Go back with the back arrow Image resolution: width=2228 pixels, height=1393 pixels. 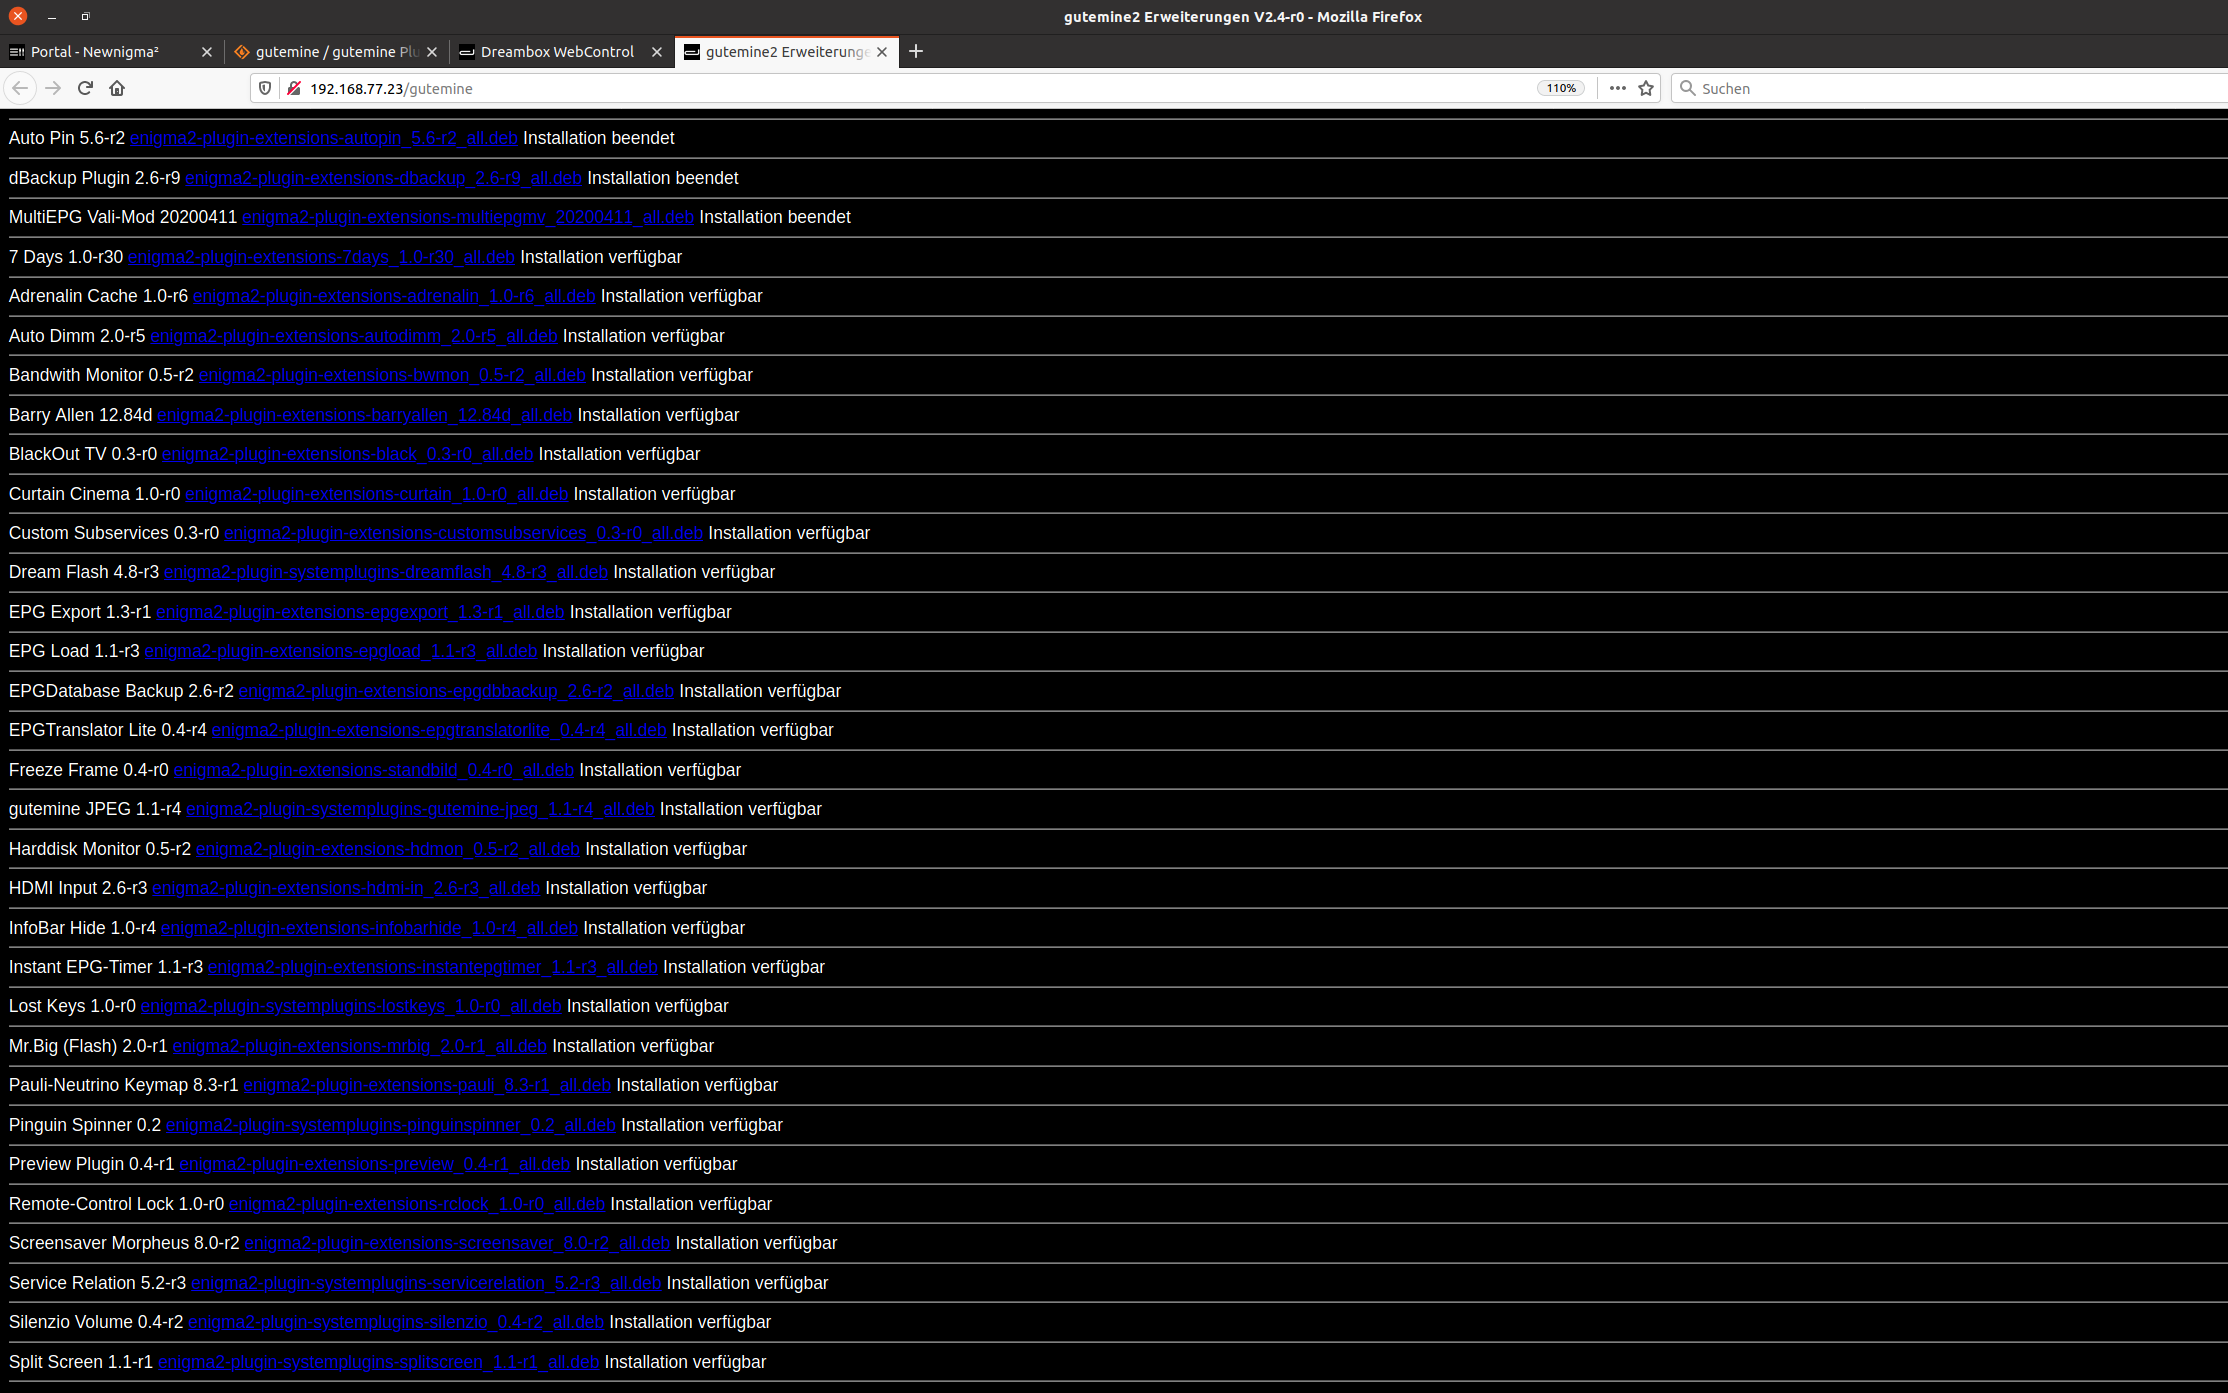click(20, 88)
